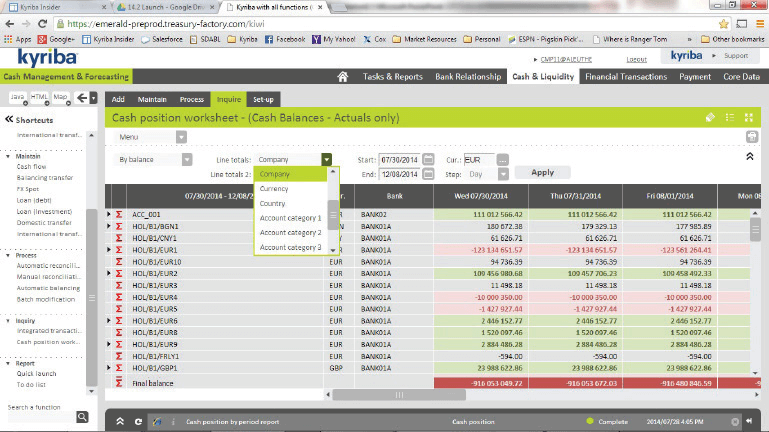Screen dimensions: 769x432
Task: Click the print icon below the header
Action: coord(751,137)
